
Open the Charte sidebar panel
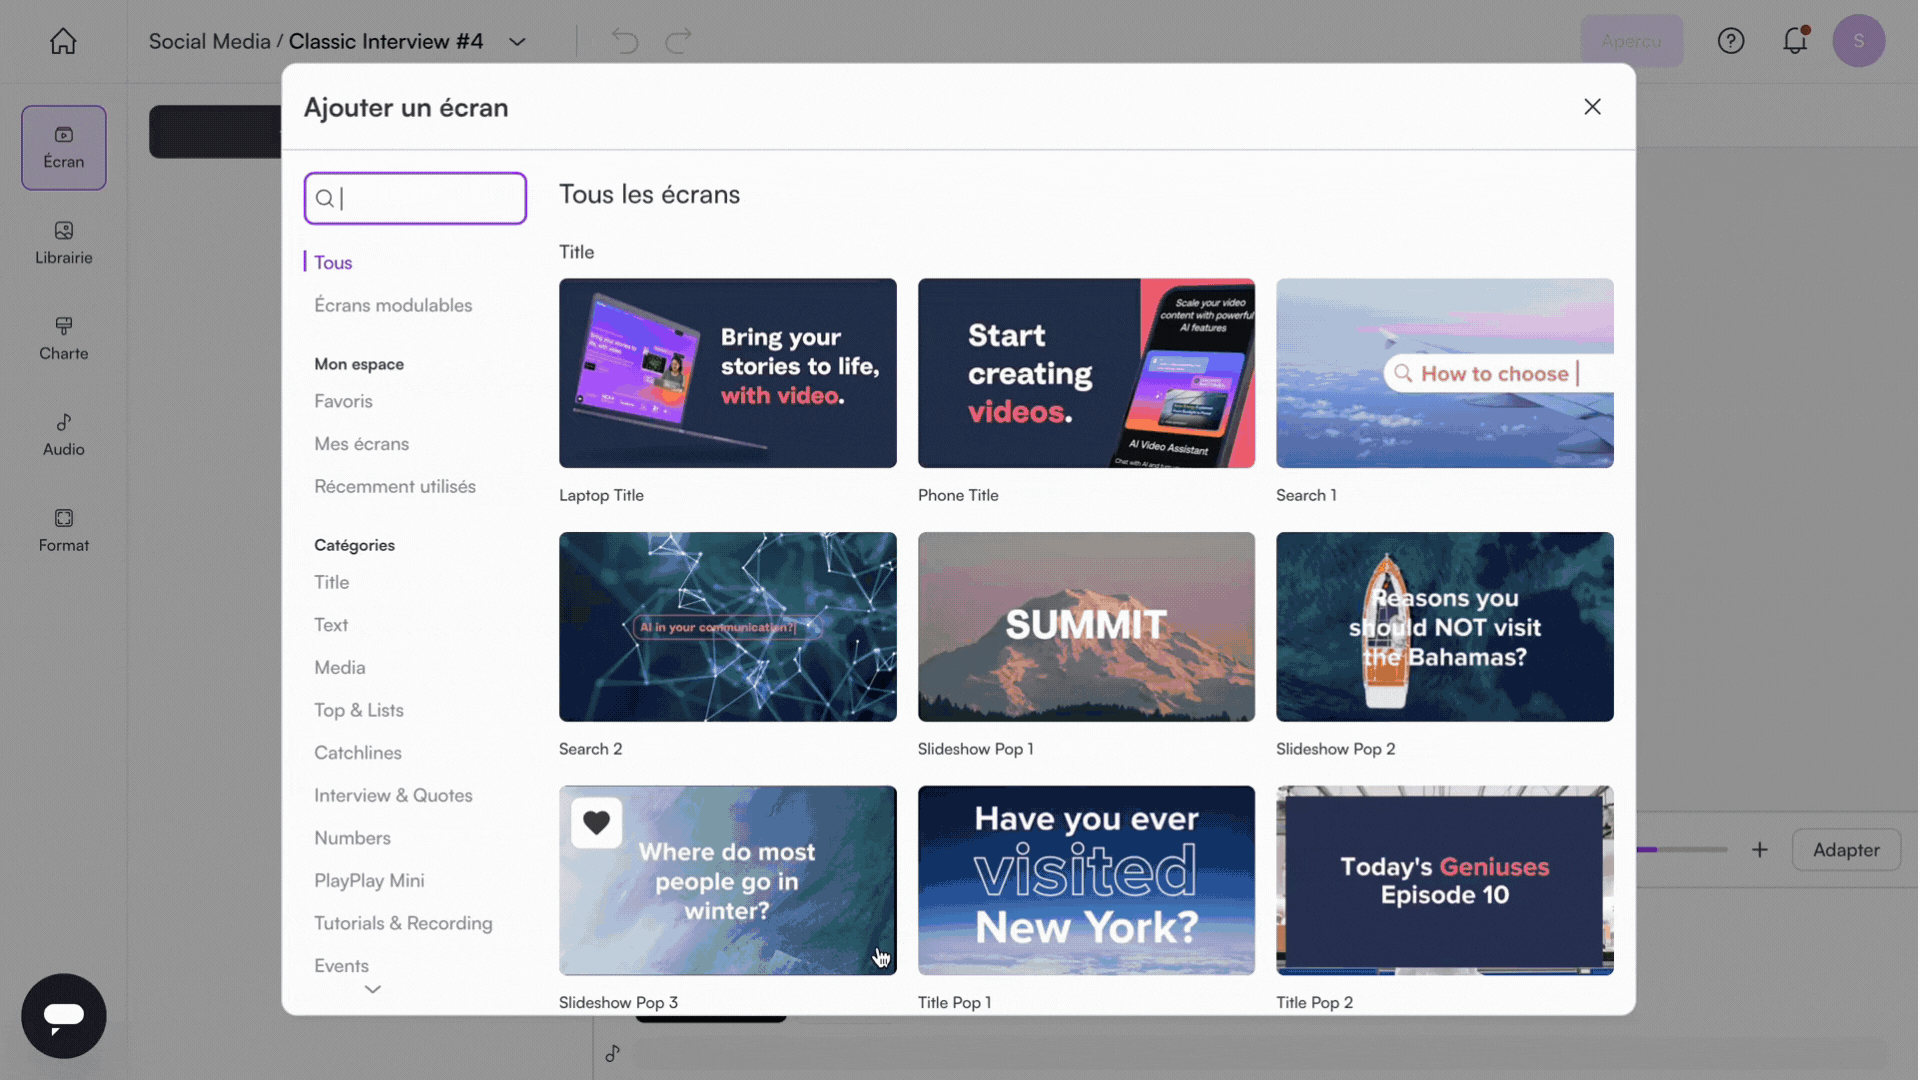pyautogui.click(x=63, y=339)
